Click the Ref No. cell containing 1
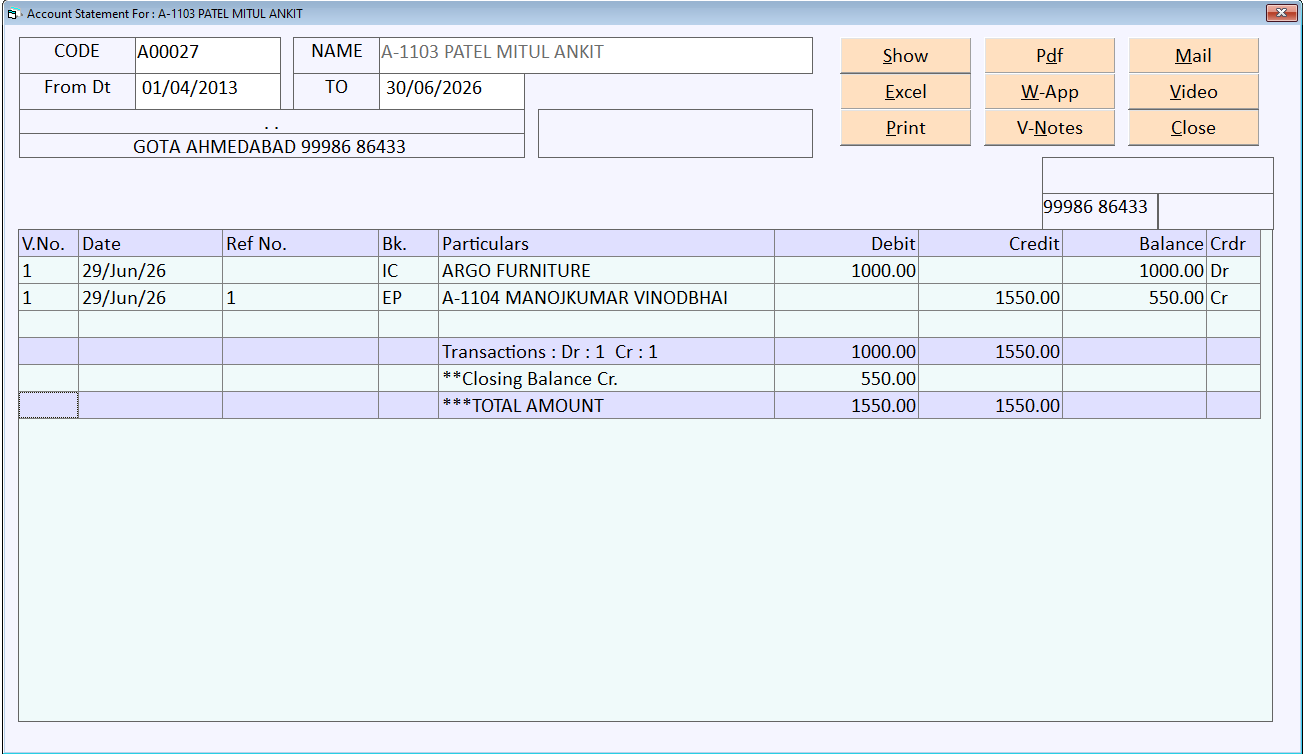This screenshot has width=1303, height=754. 300,298
